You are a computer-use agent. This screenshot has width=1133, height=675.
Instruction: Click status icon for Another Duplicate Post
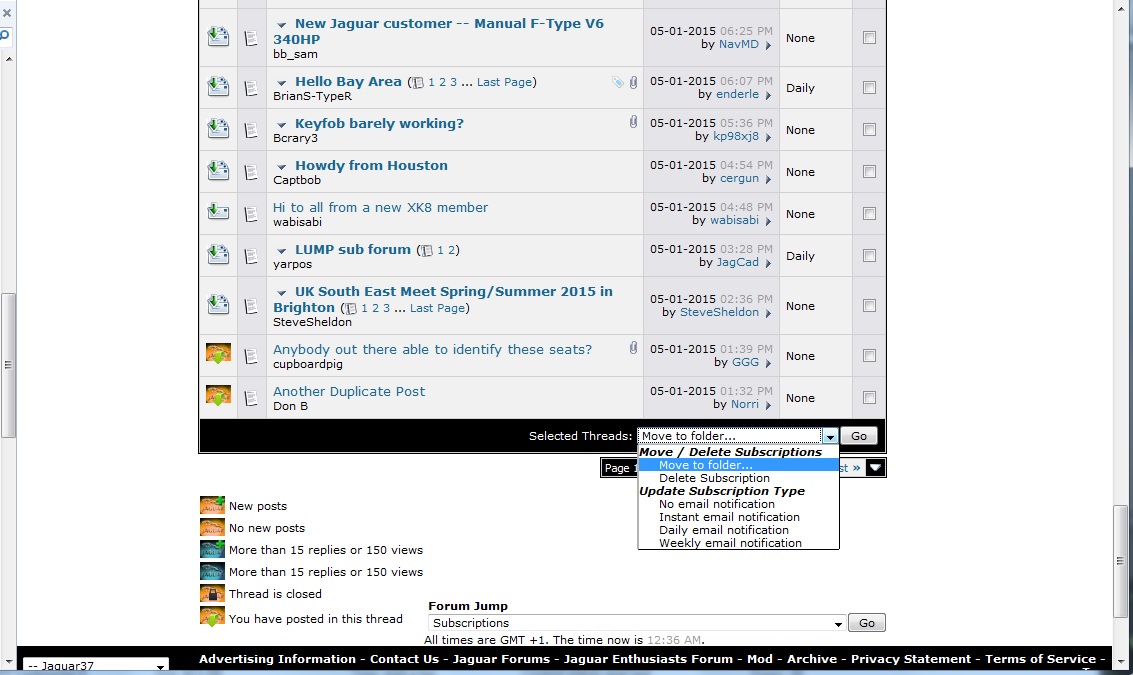[218, 397]
